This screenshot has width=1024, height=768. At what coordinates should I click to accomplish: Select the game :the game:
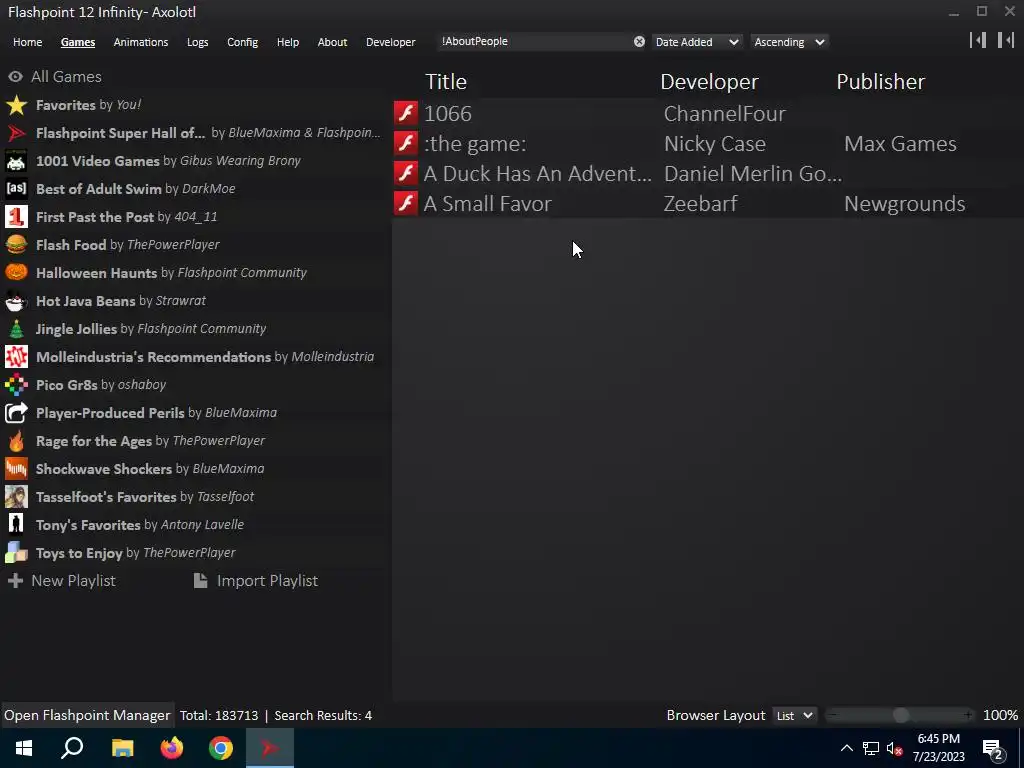point(475,144)
